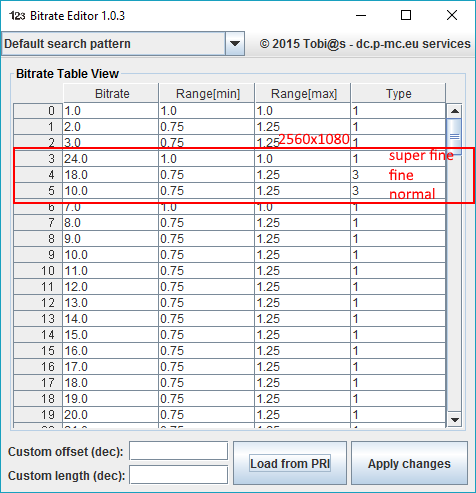Image resolution: width=476 pixels, height=493 pixels.
Task: Select bitrate cell 10.0 in row 9
Action: [x=111, y=255]
